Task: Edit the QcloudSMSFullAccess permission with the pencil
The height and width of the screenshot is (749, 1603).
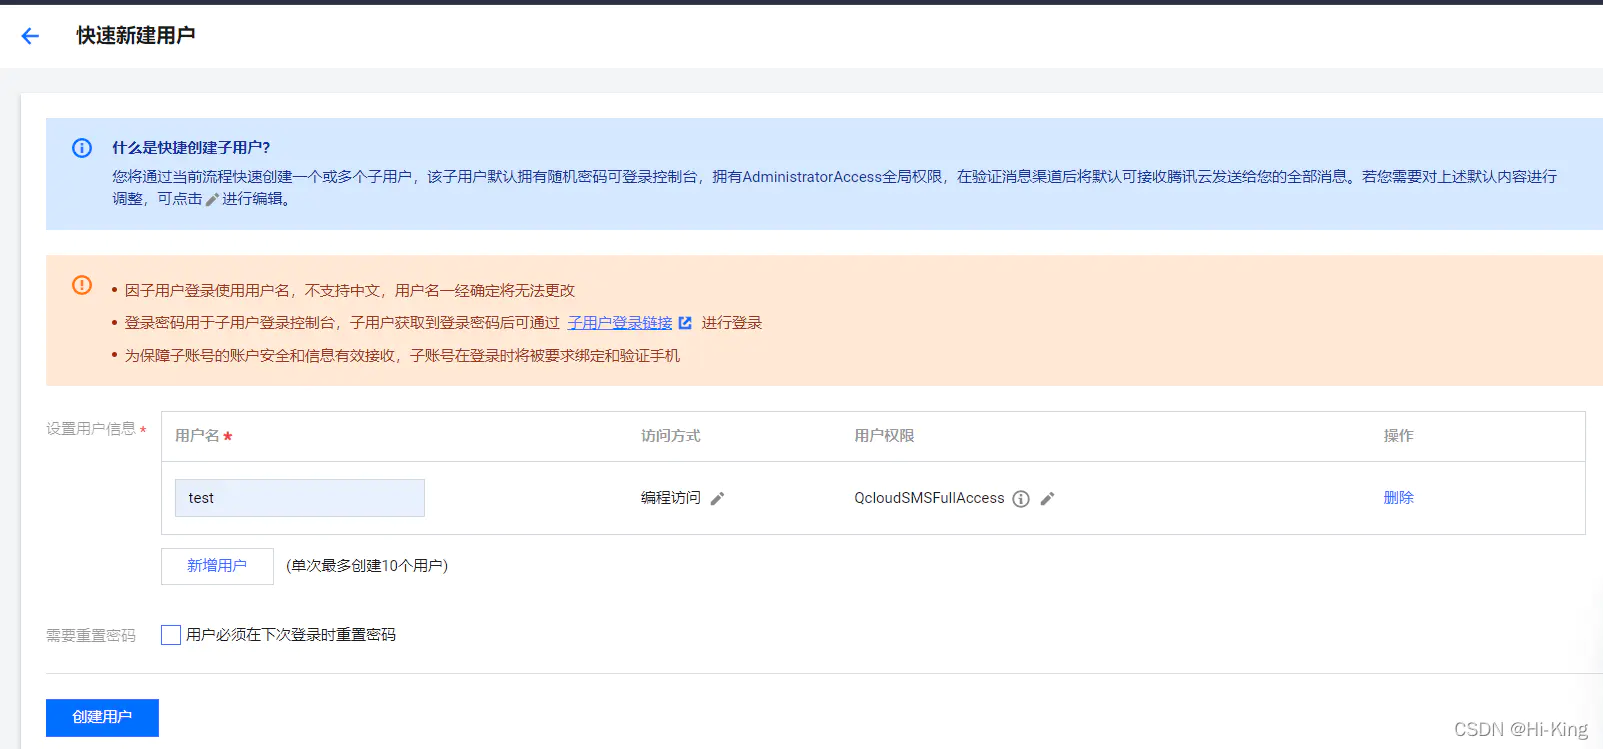Action: tap(1047, 498)
